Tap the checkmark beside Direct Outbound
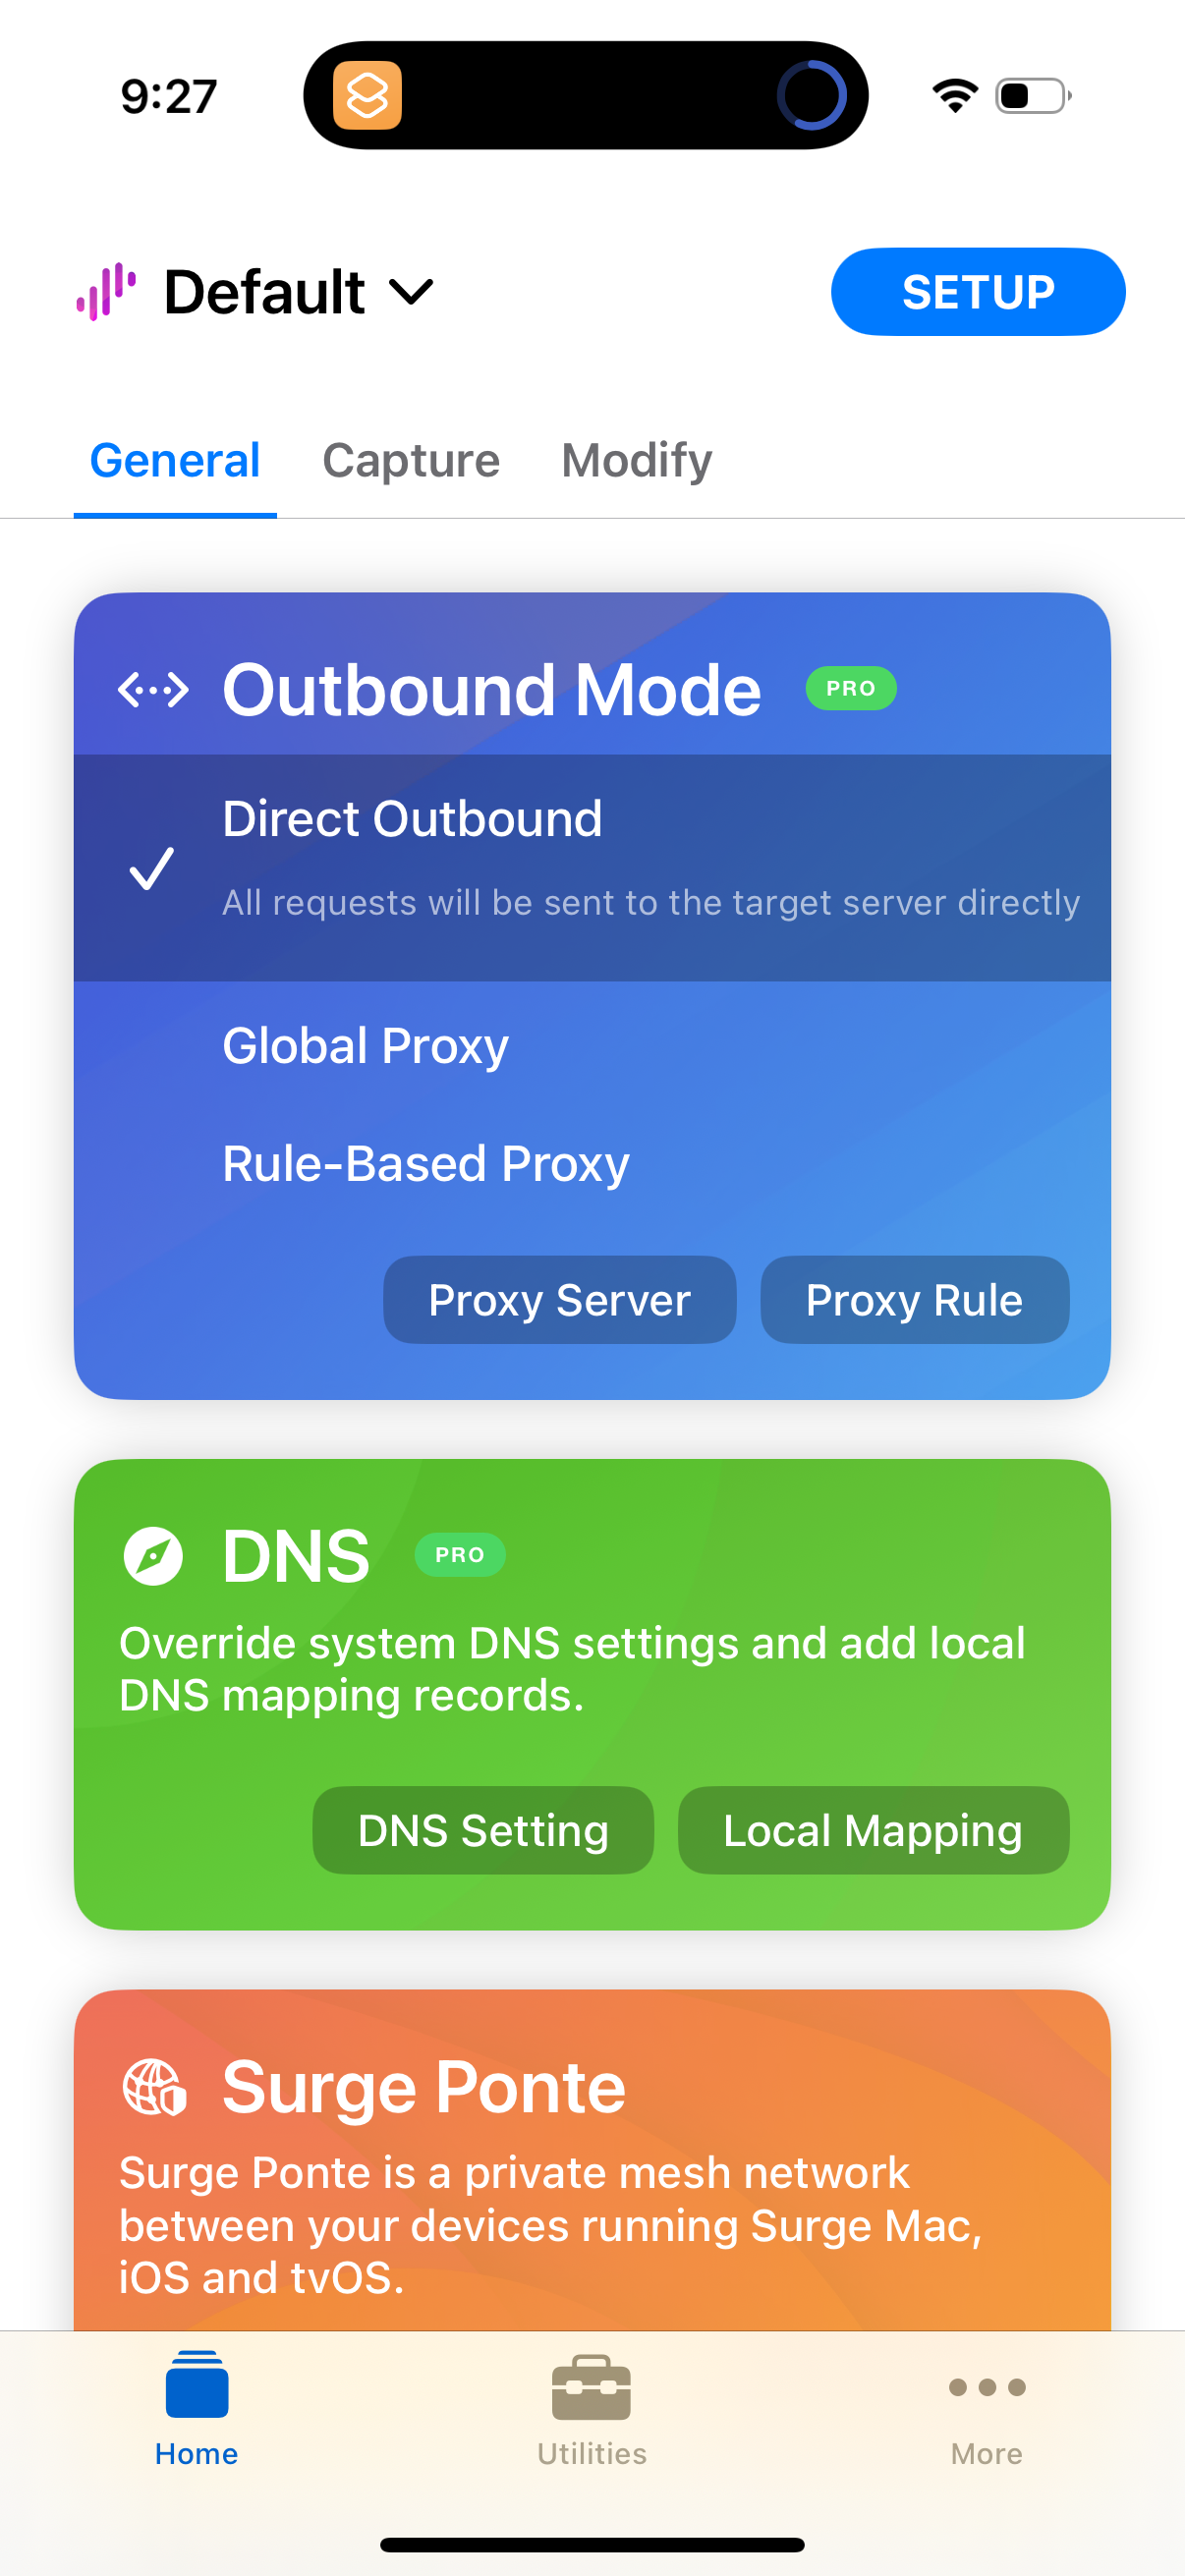1185x2576 pixels. point(152,867)
